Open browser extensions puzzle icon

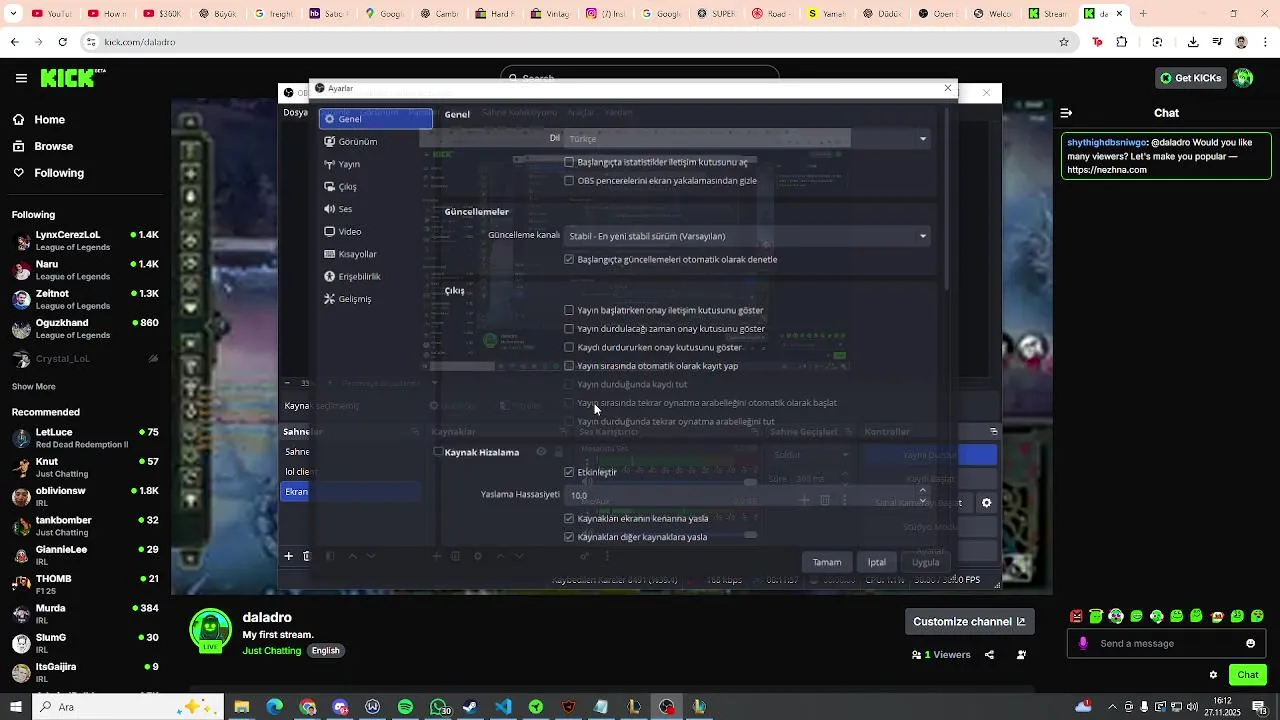1122,42
